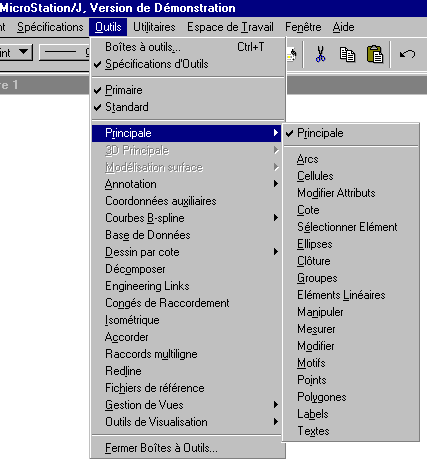Open the dropdown arrow left of line style

coord(23,52)
